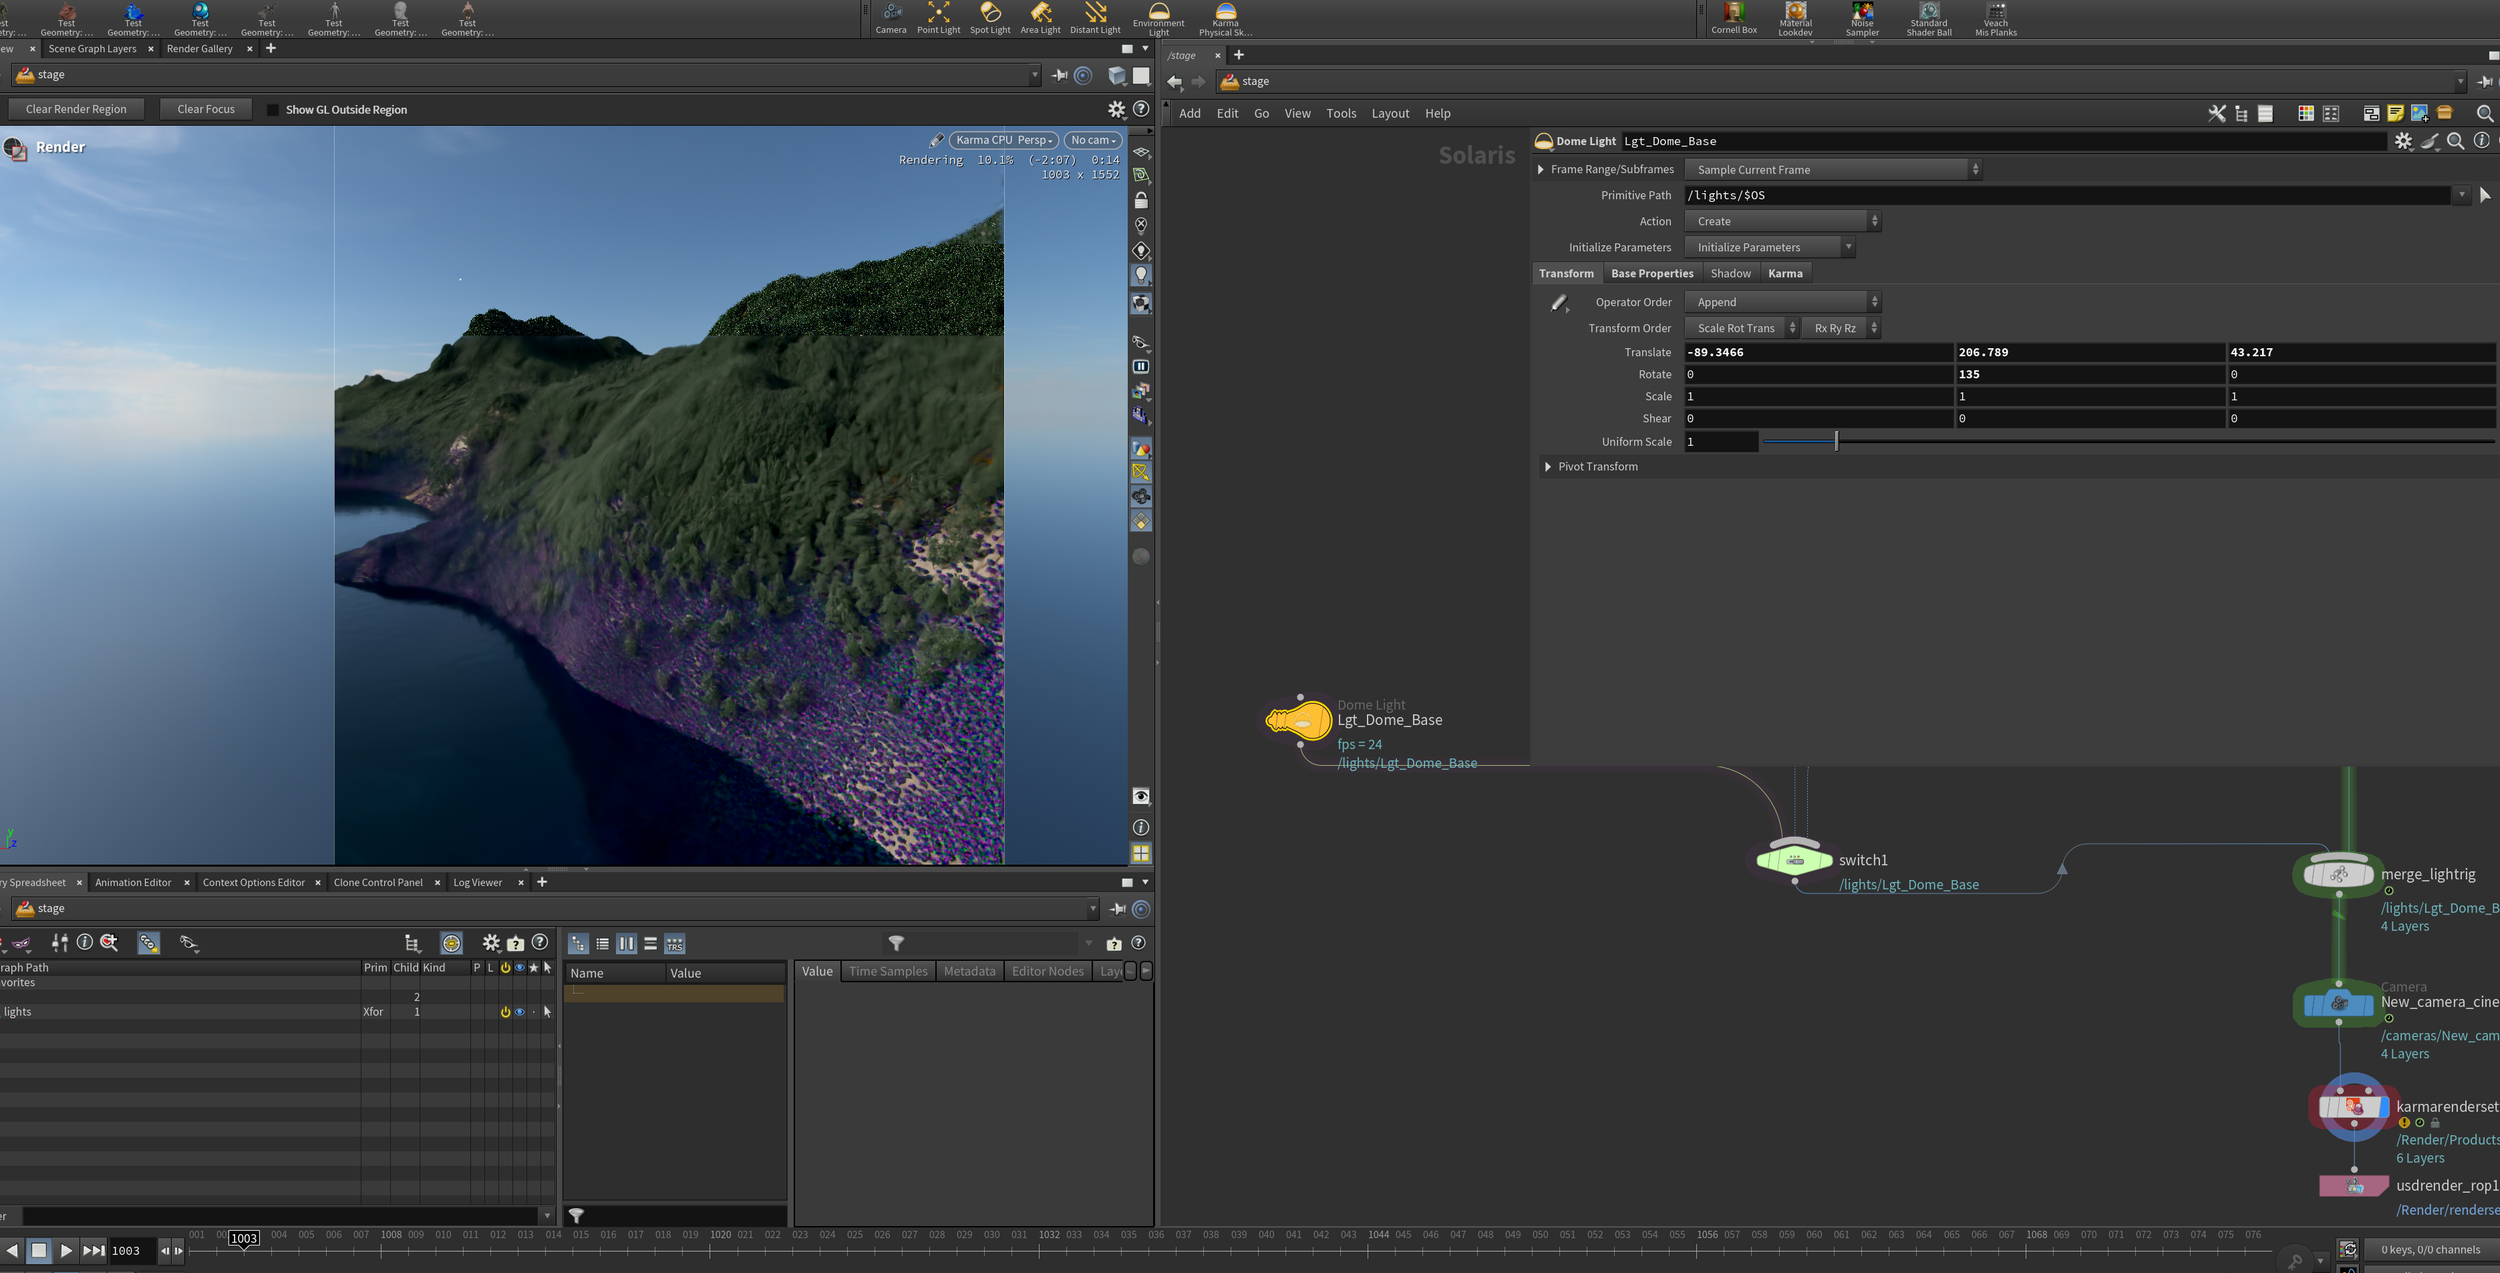Add an Area Light from shelf

pyautogui.click(x=1040, y=18)
